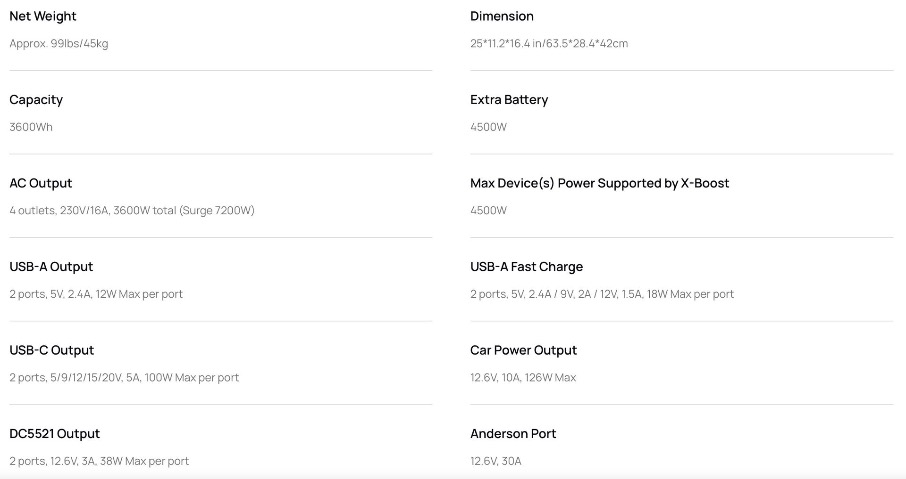Click the AC Output heading
This screenshot has height=479, width=906.
[40, 183]
